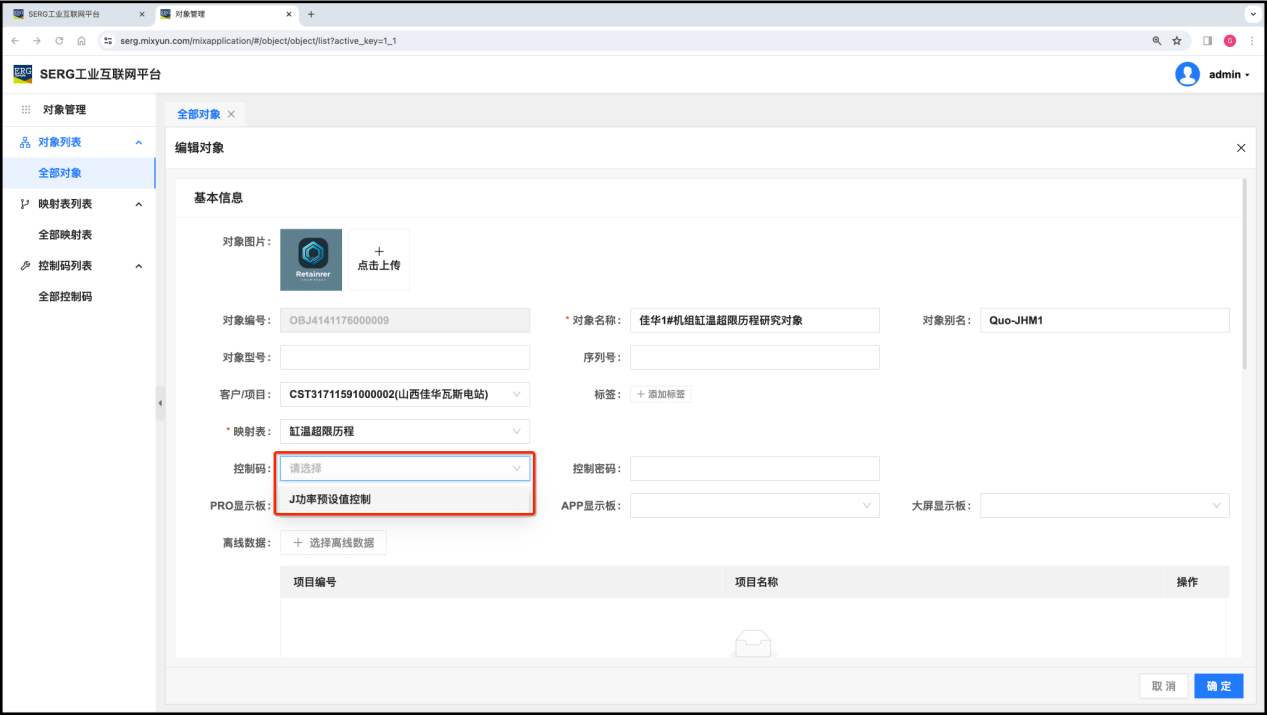Open the APP显示板 dropdown

(x=754, y=506)
